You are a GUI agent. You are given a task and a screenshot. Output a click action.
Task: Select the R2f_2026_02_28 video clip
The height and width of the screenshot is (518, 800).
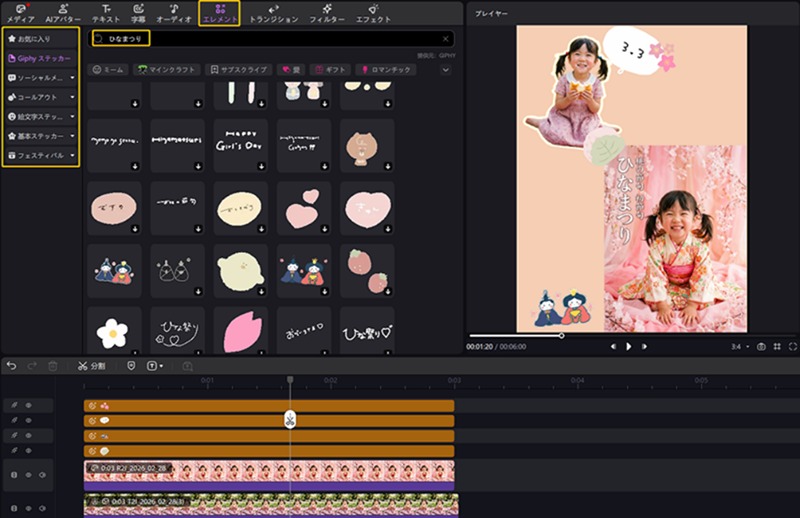pos(269,475)
